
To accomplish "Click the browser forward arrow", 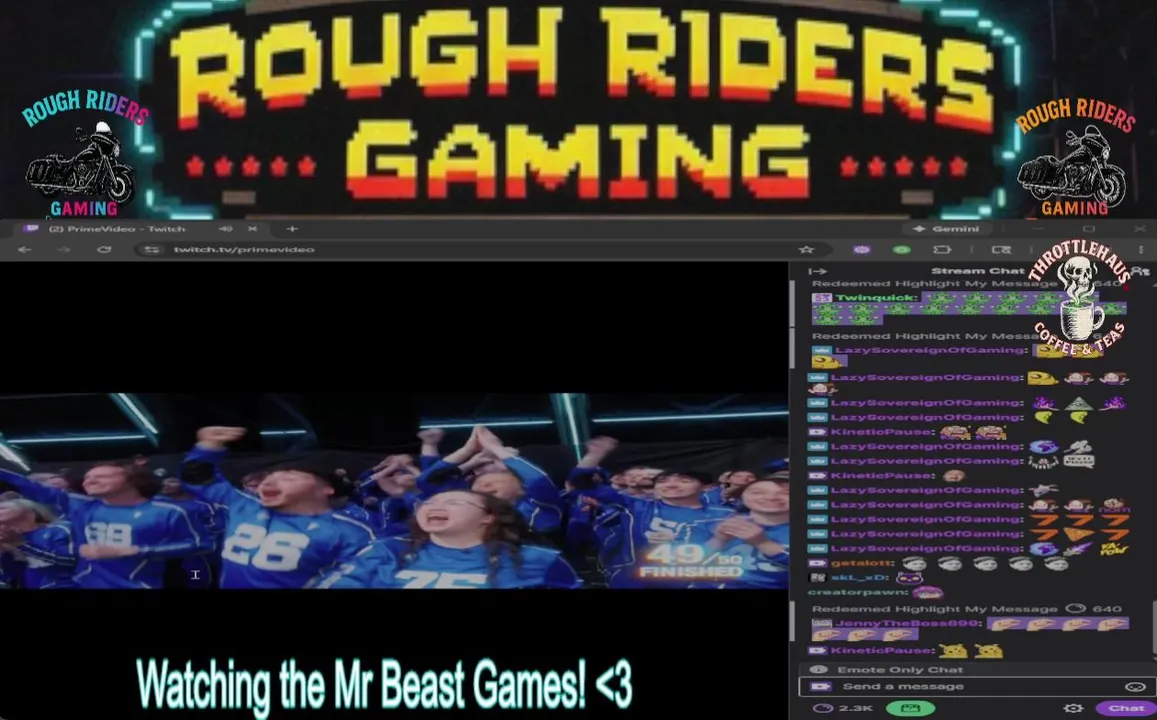I will pyautogui.click(x=63, y=250).
